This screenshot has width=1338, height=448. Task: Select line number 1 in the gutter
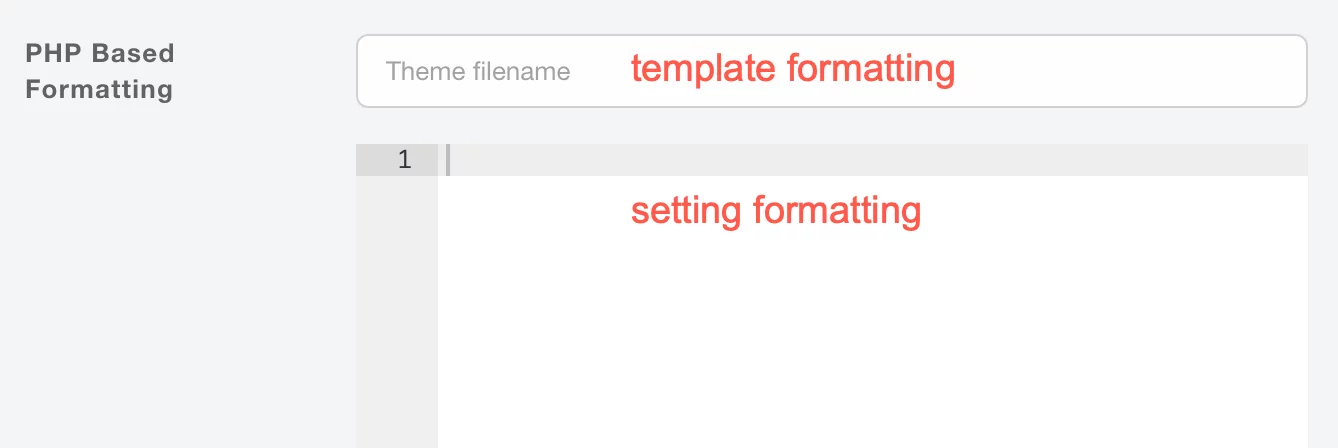click(x=404, y=160)
